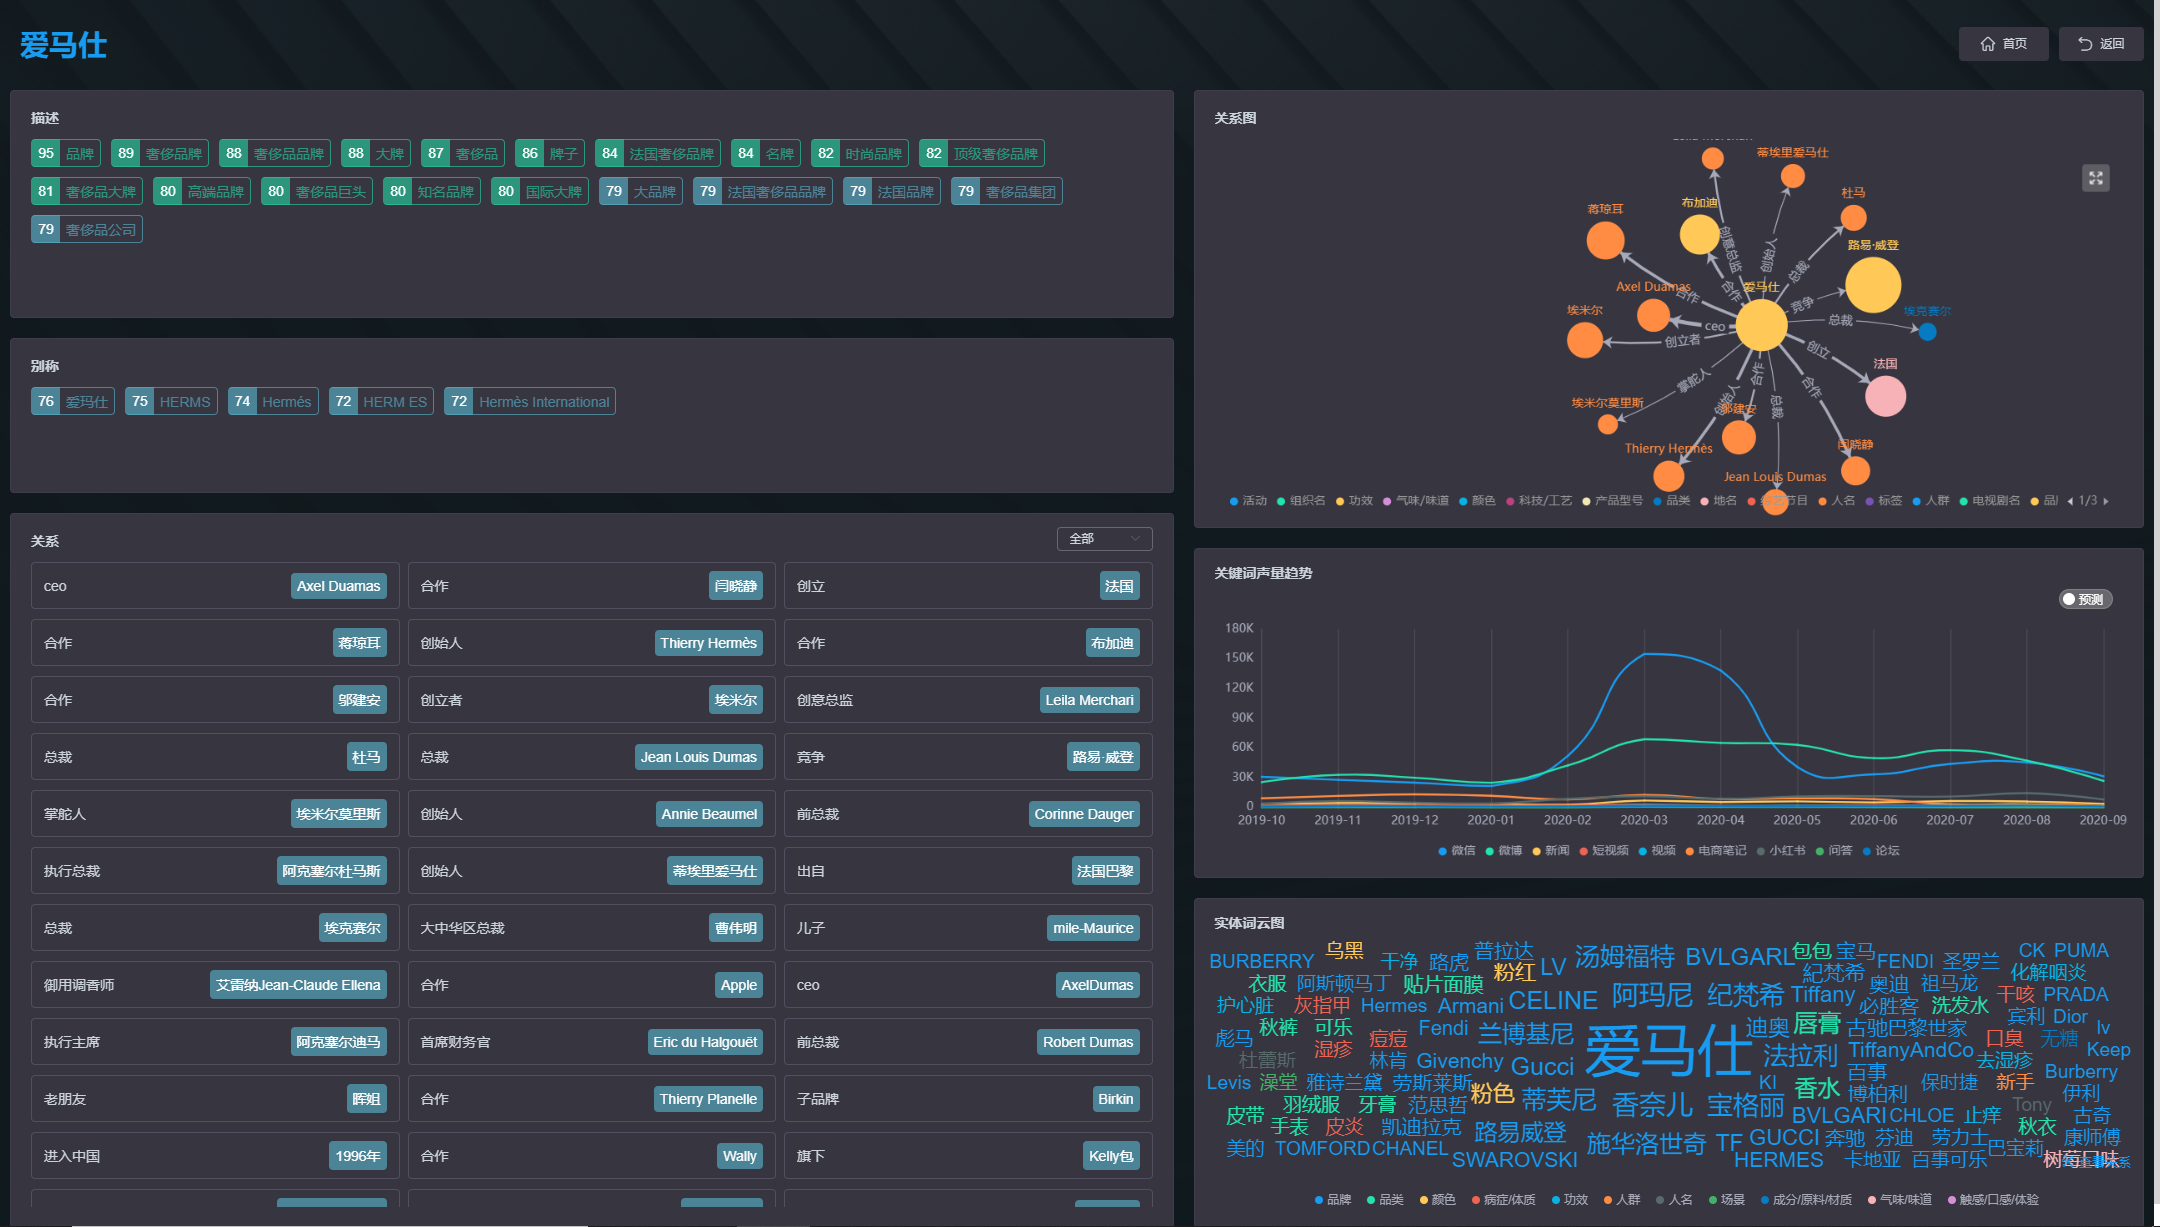Go to next legend page arrow
Image resolution: width=2160 pixels, height=1227 pixels.
pyautogui.click(x=2106, y=501)
